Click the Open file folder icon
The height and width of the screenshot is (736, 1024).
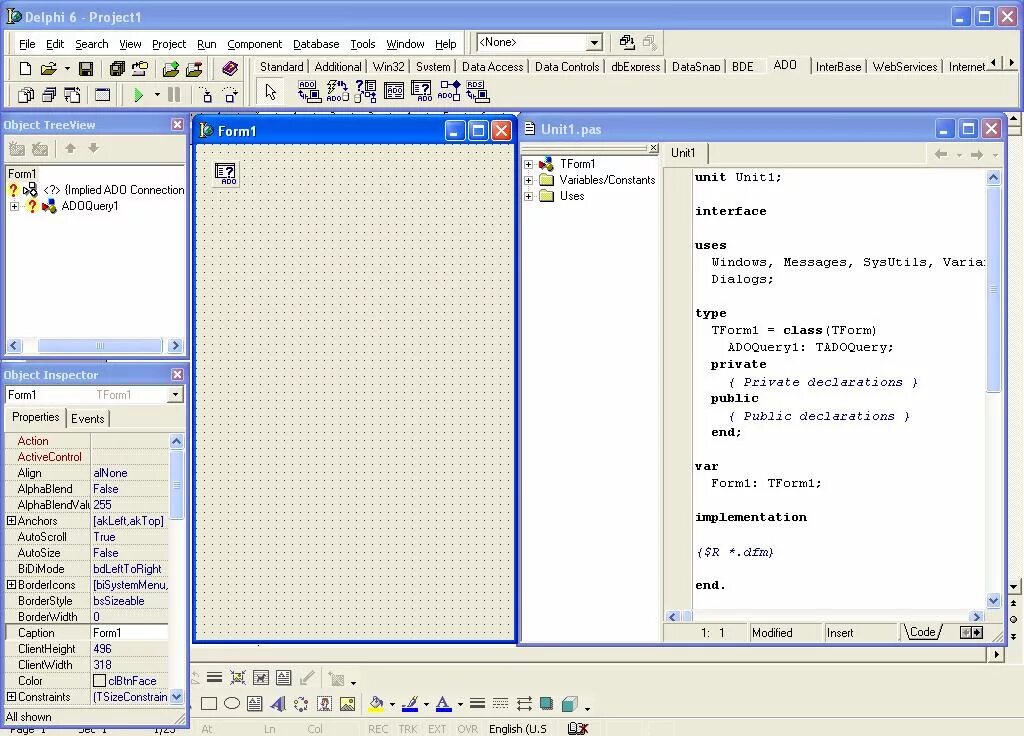point(48,68)
